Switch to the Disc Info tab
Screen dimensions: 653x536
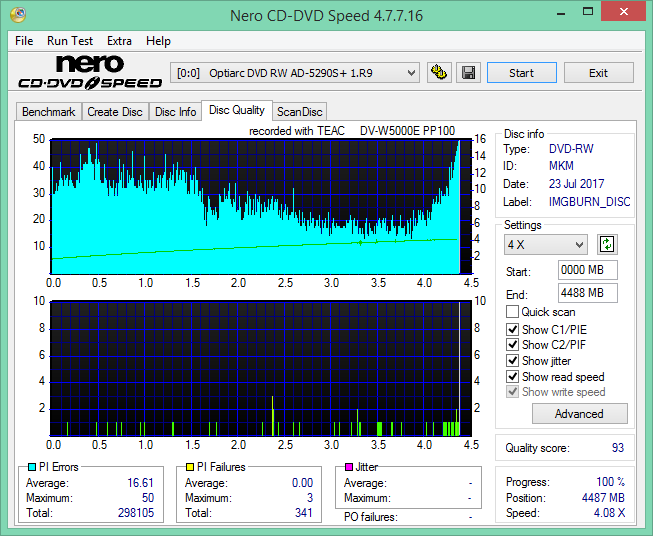click(175, 112)
